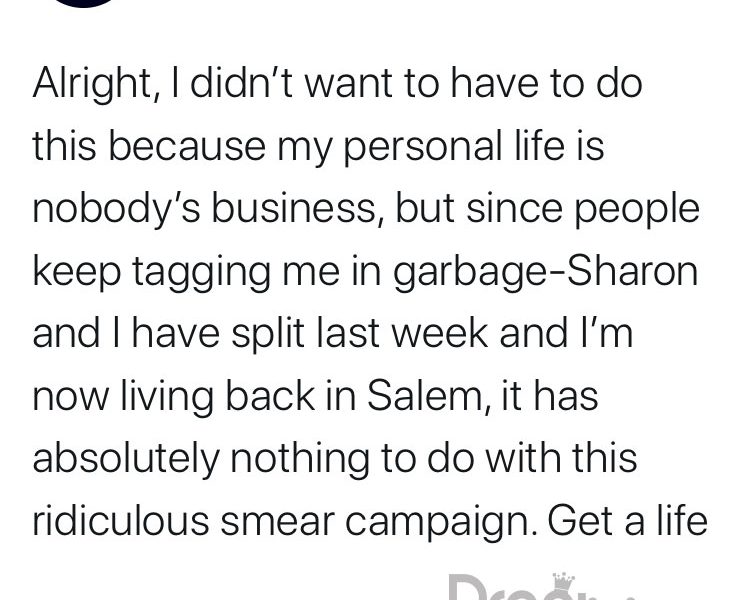Tap the dark profile avatar at top
Viewport: 750px width, 600px height.
85,2
